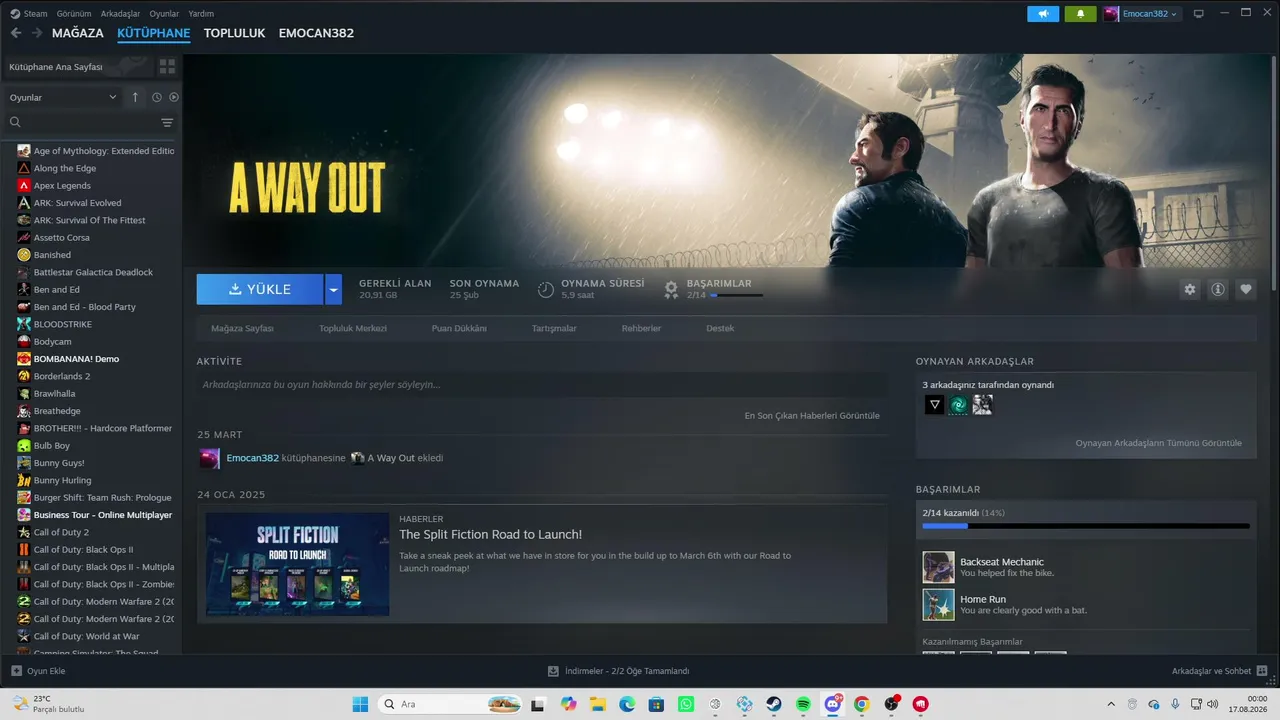Open the Steam app on the taskbar
1280x720 pixels.
tap(774, 704)
